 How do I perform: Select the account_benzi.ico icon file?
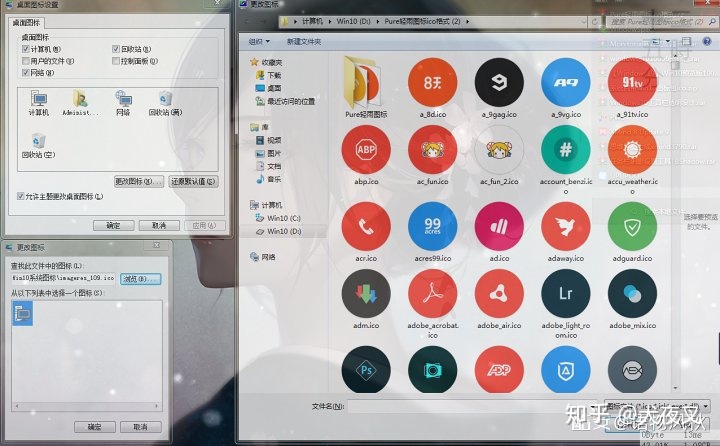[566, 149]
